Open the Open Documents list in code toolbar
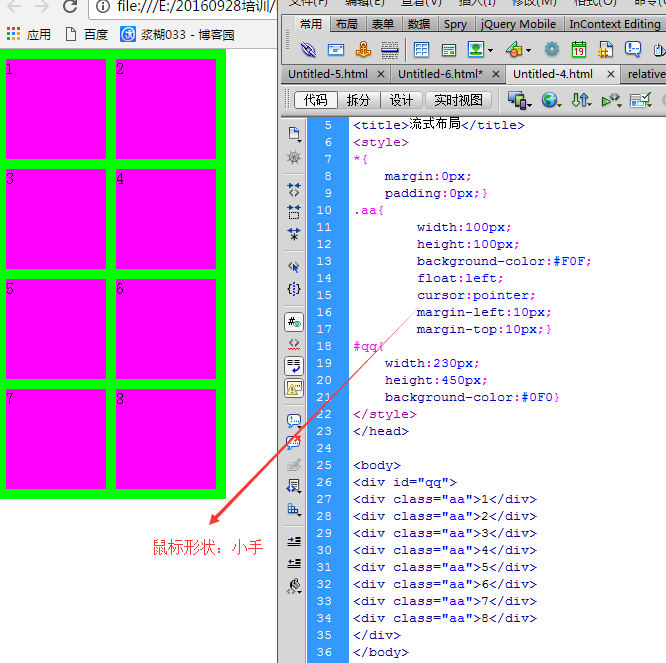This screenshot has width=666, height=663. pyautogui.click(x=293, y=134)
